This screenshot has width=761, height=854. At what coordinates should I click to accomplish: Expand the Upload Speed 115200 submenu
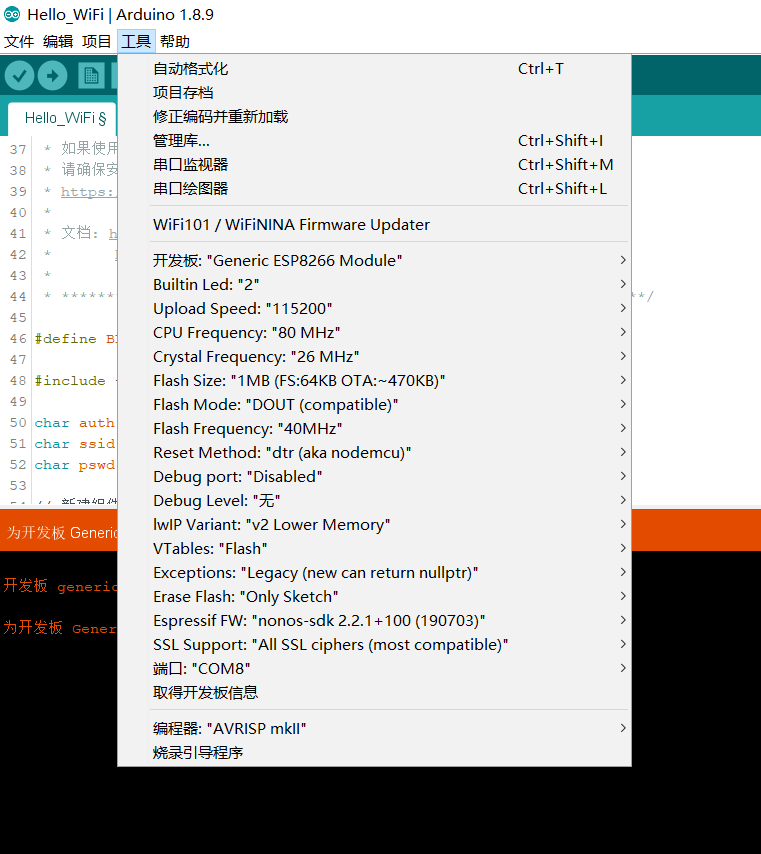[x=374, y=308]
